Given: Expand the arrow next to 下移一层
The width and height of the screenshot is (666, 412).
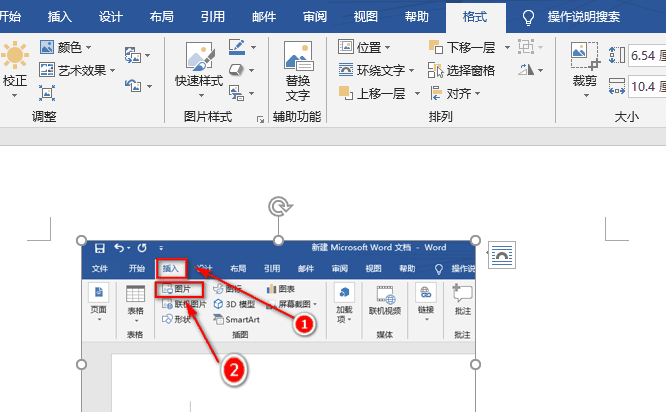Looking at the screenshot, I should tap(507, 47).
